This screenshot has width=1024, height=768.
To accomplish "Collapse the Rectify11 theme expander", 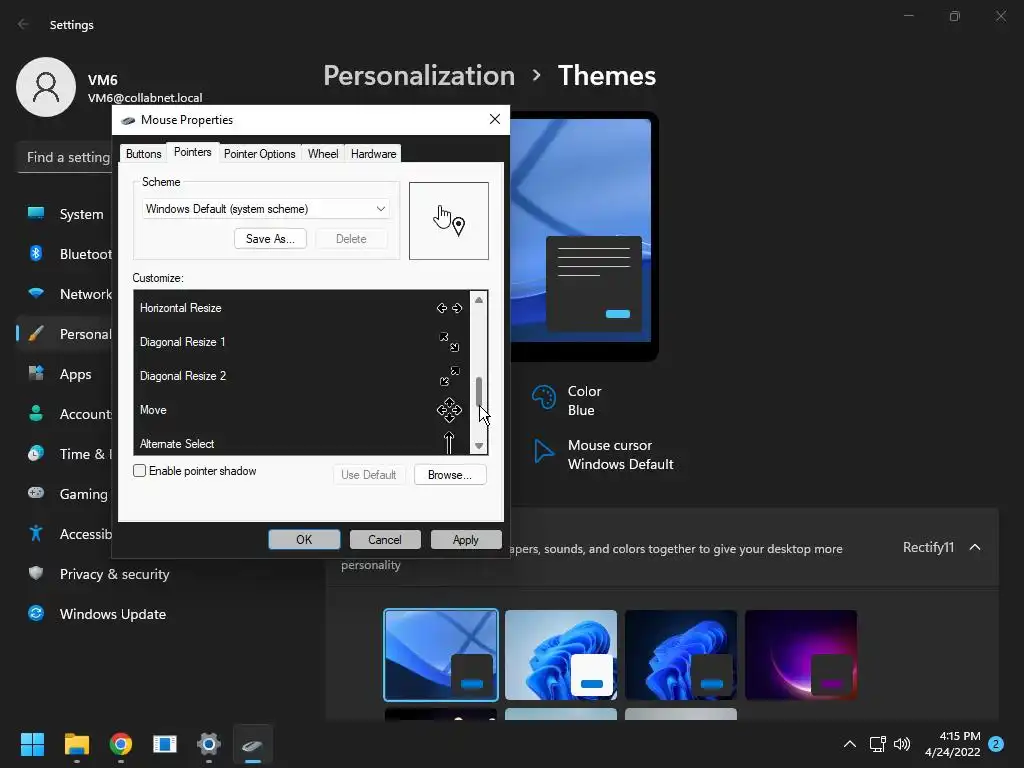I will (x=975, y=547).
